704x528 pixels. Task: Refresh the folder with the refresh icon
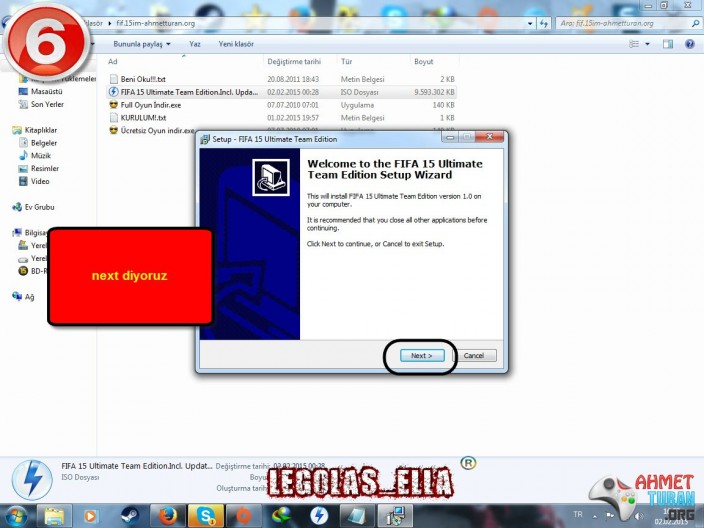[544, 23]
